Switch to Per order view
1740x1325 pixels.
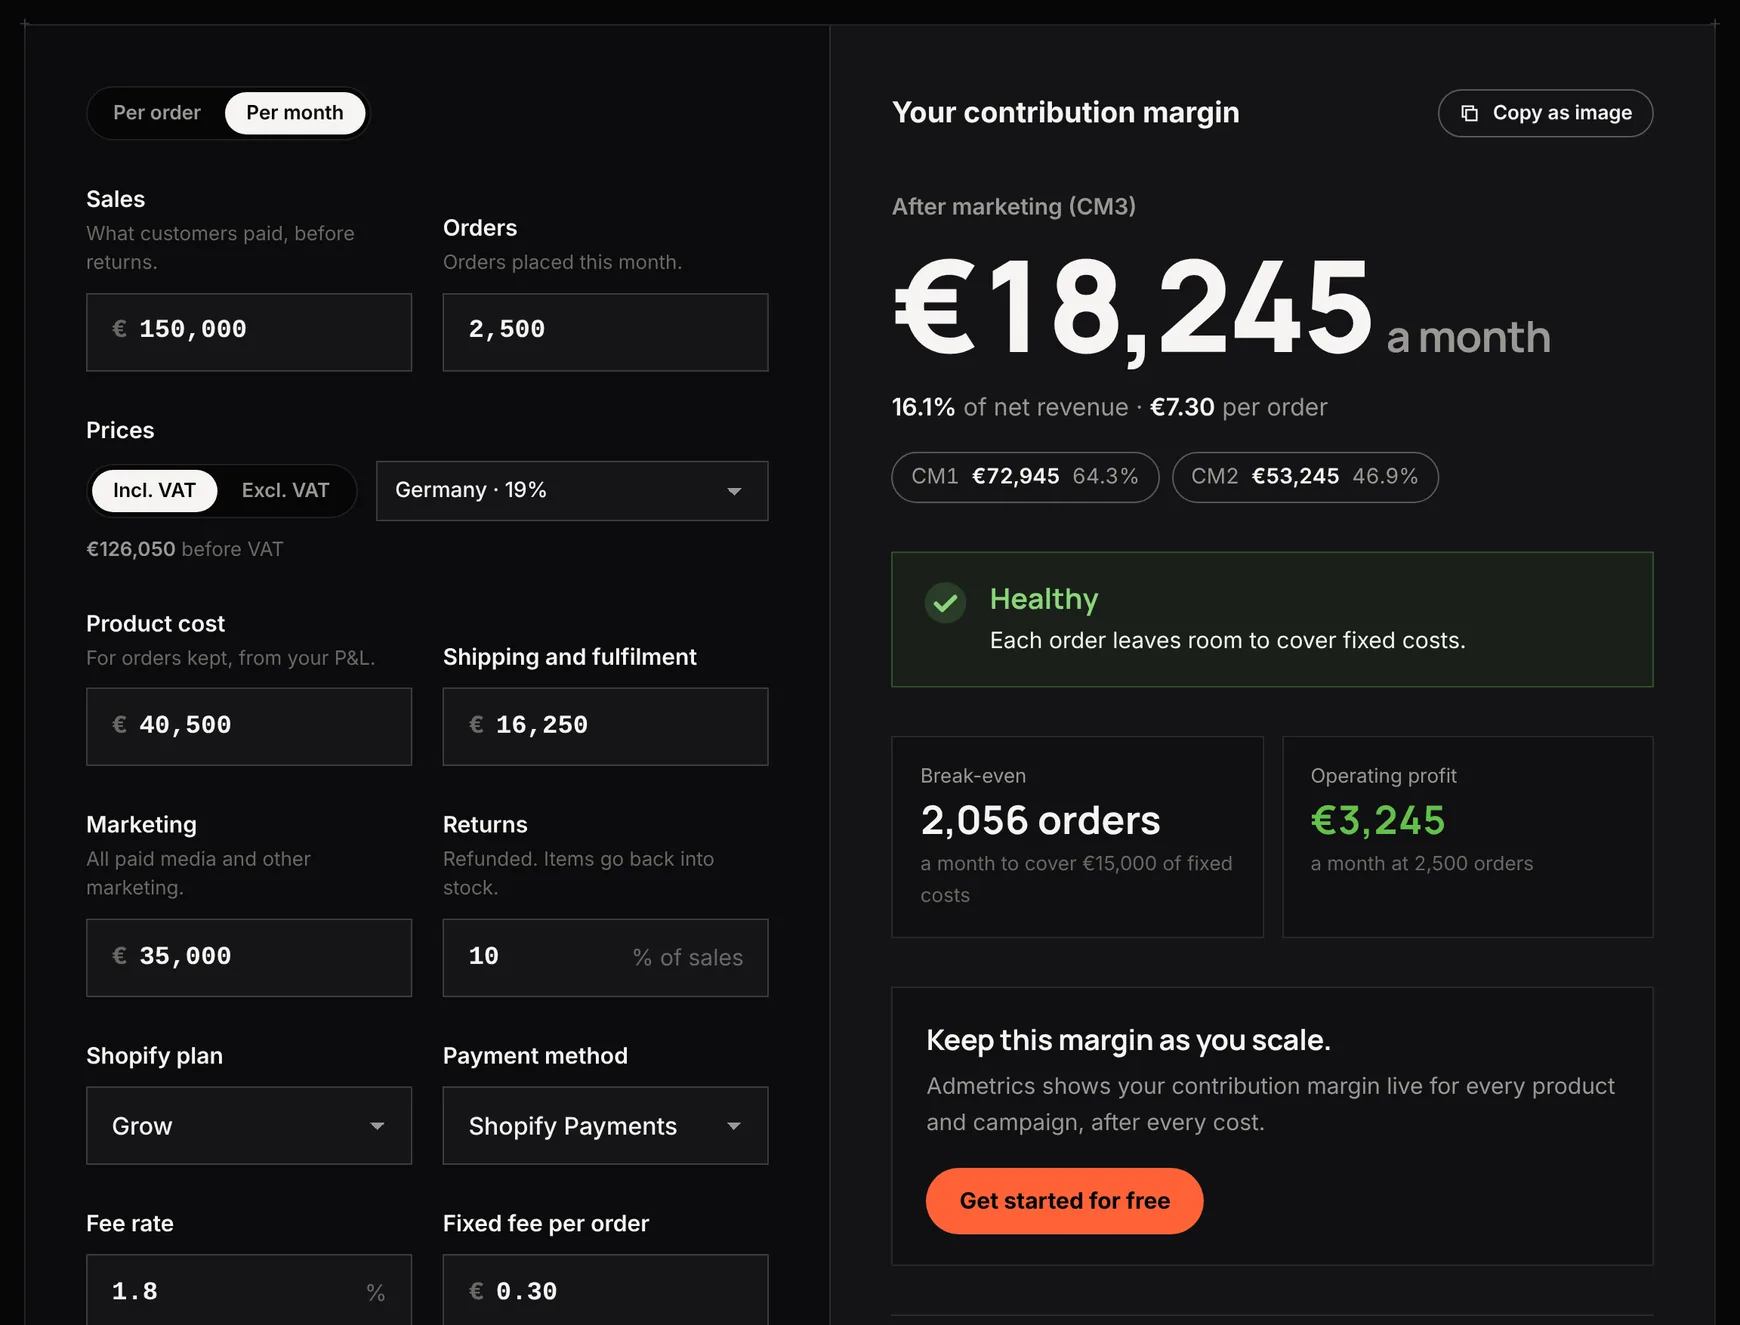pyautogui.click(x=157, y=113)
